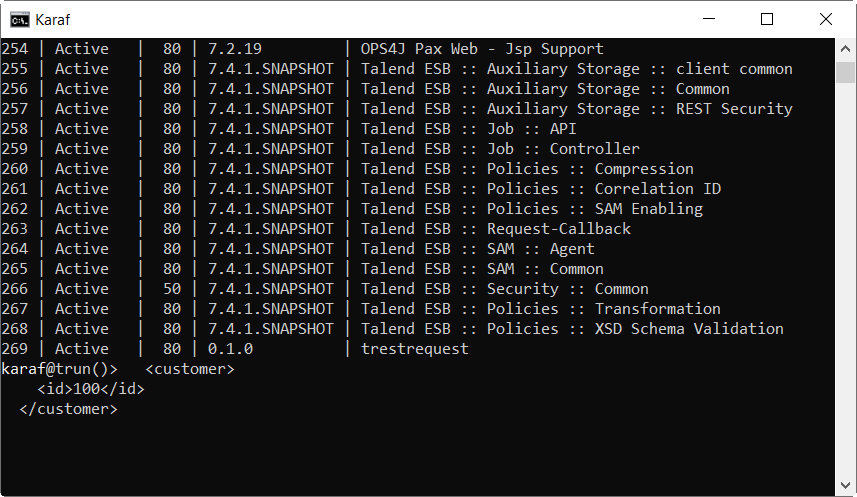
Task: Click the <id>100</id> output line
Action: tap(91, 389)
